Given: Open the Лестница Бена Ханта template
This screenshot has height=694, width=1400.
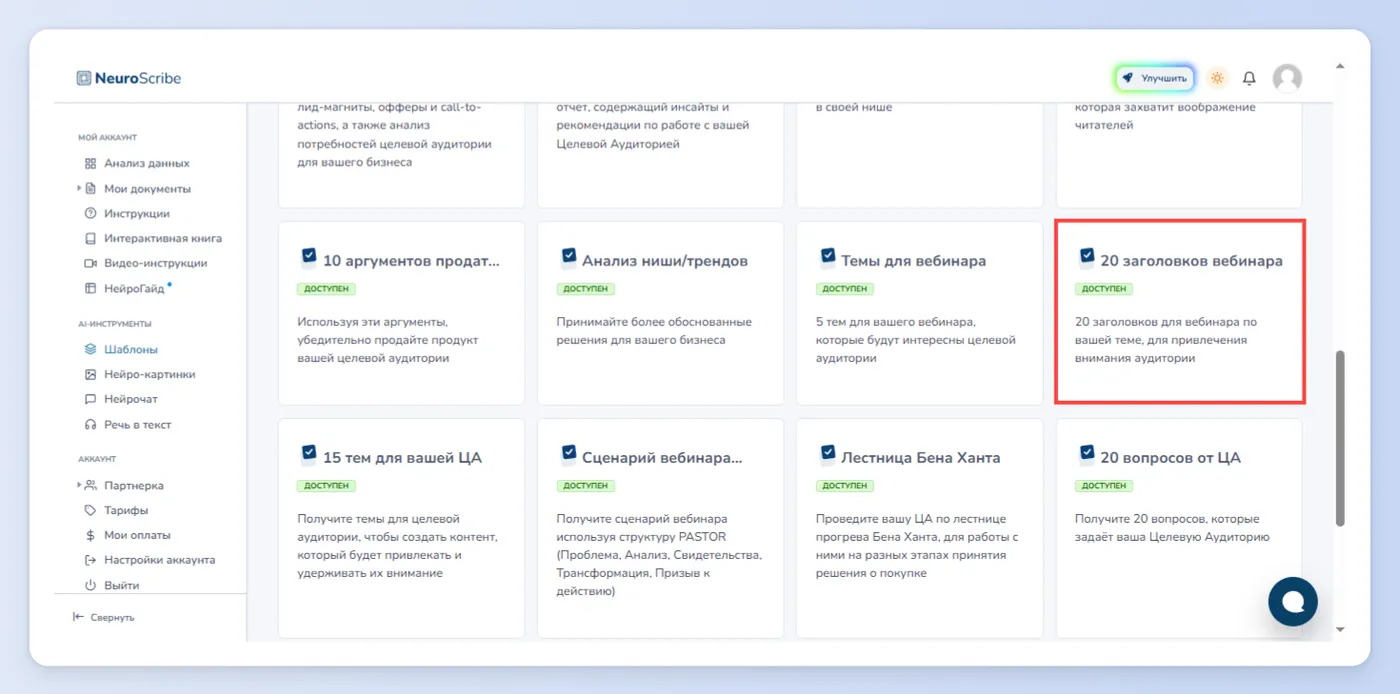Looking at the screenshot, I should pyautogui.click(x=919, y=528).
